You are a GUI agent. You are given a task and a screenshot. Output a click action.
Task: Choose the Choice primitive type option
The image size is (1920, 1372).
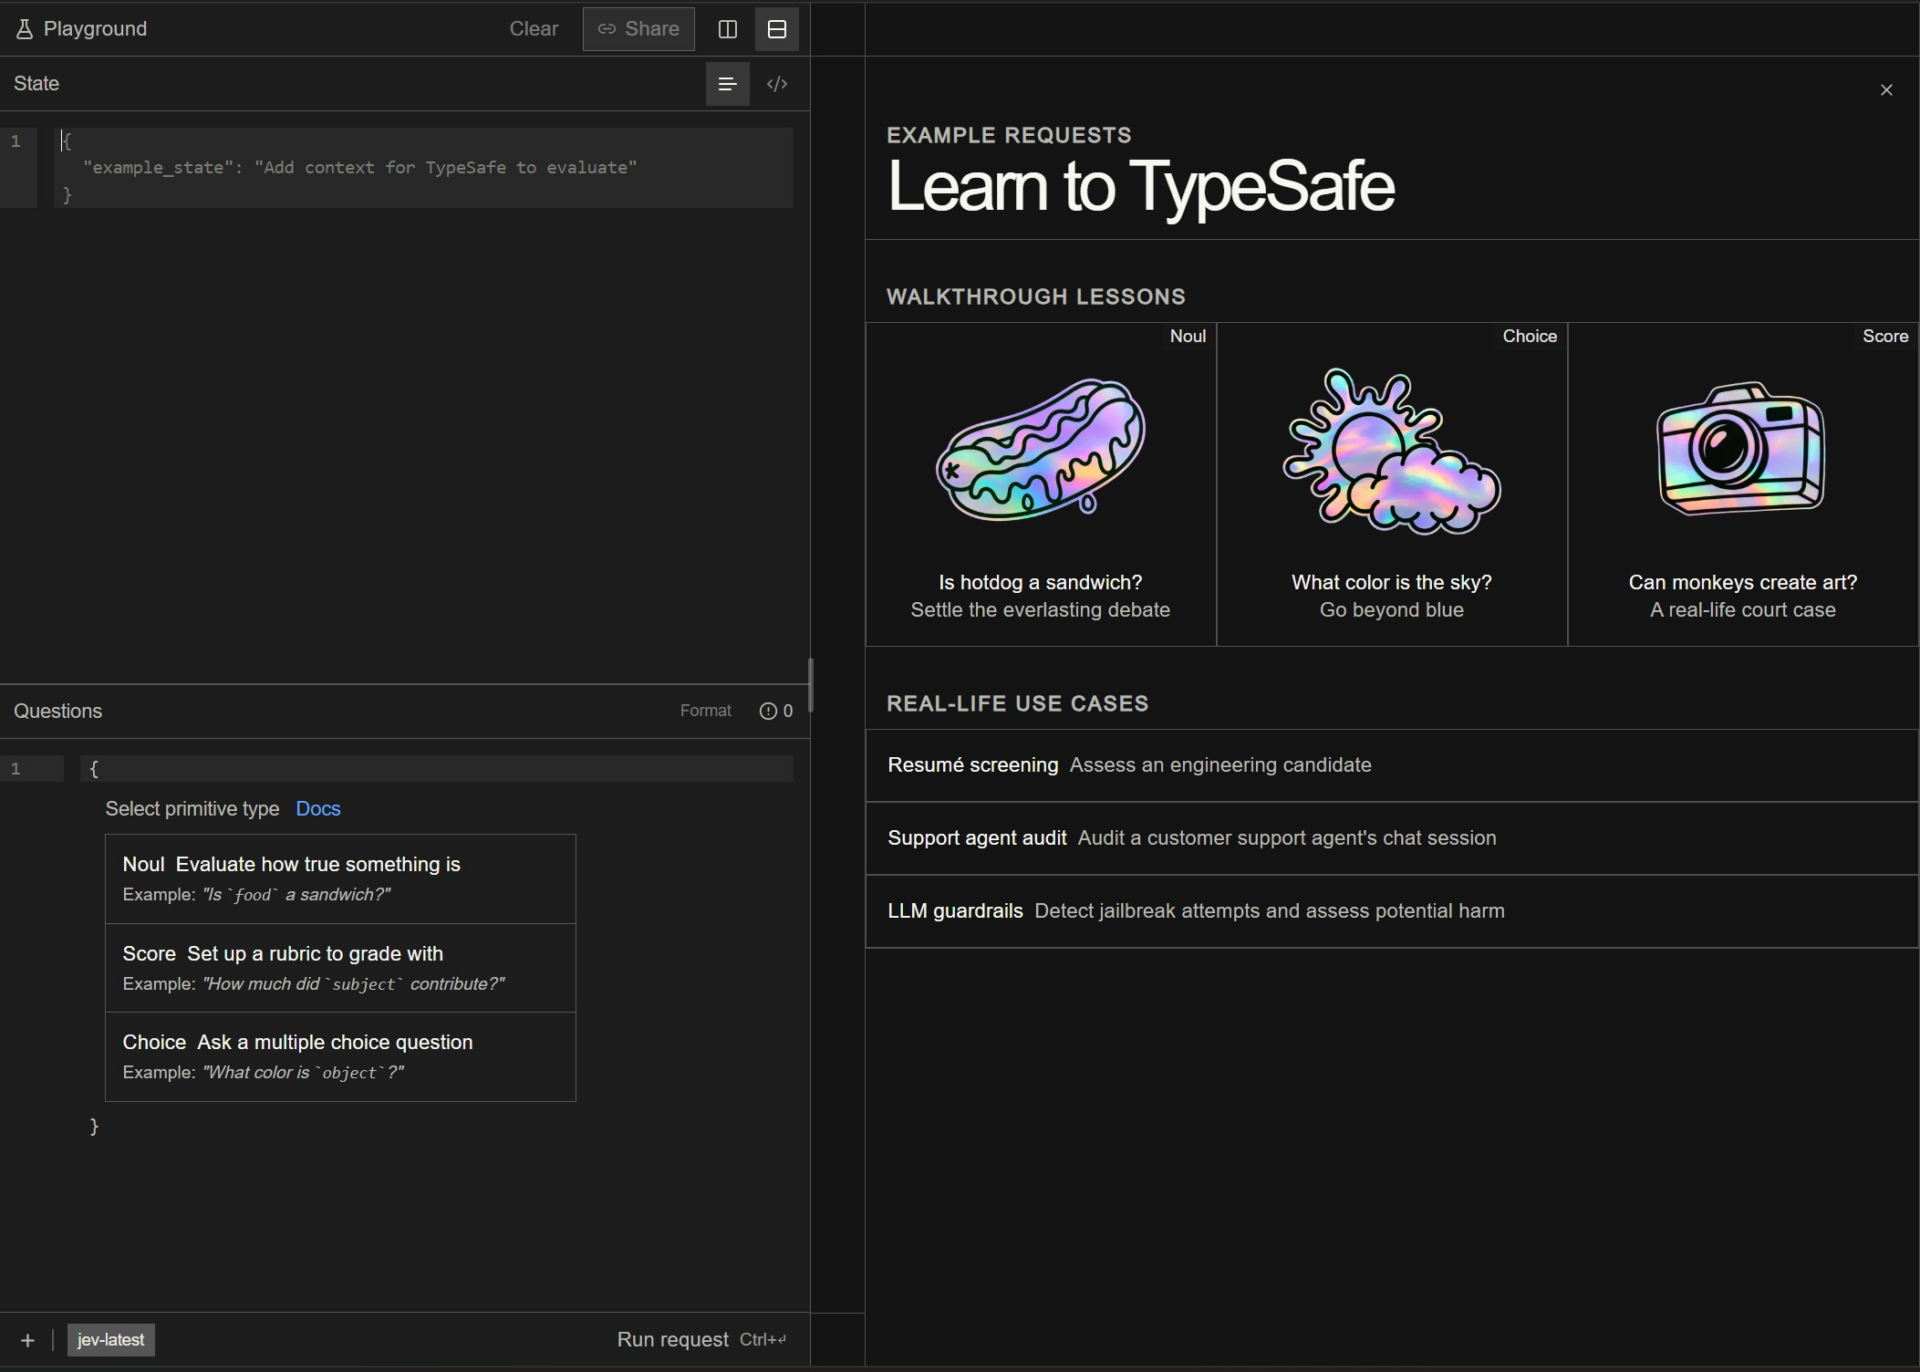click(x=340, y=1057)
